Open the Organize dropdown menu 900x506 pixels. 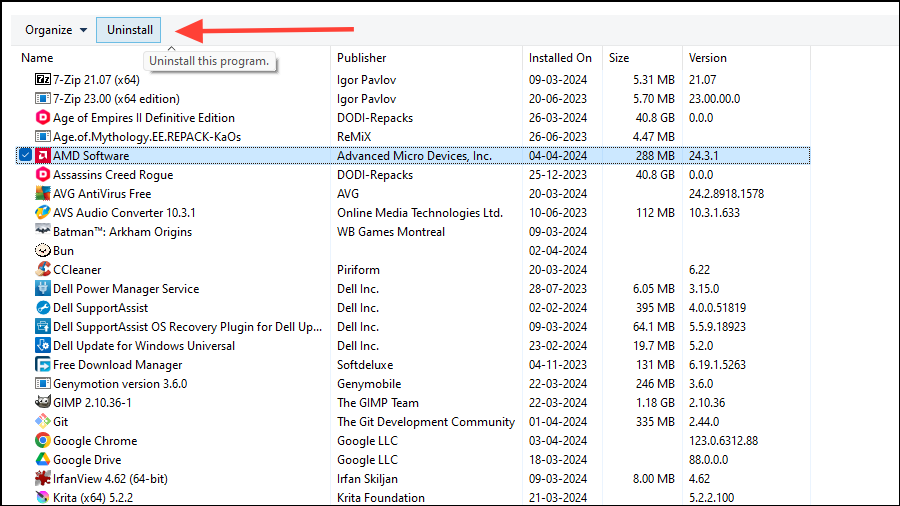point(56,30)
